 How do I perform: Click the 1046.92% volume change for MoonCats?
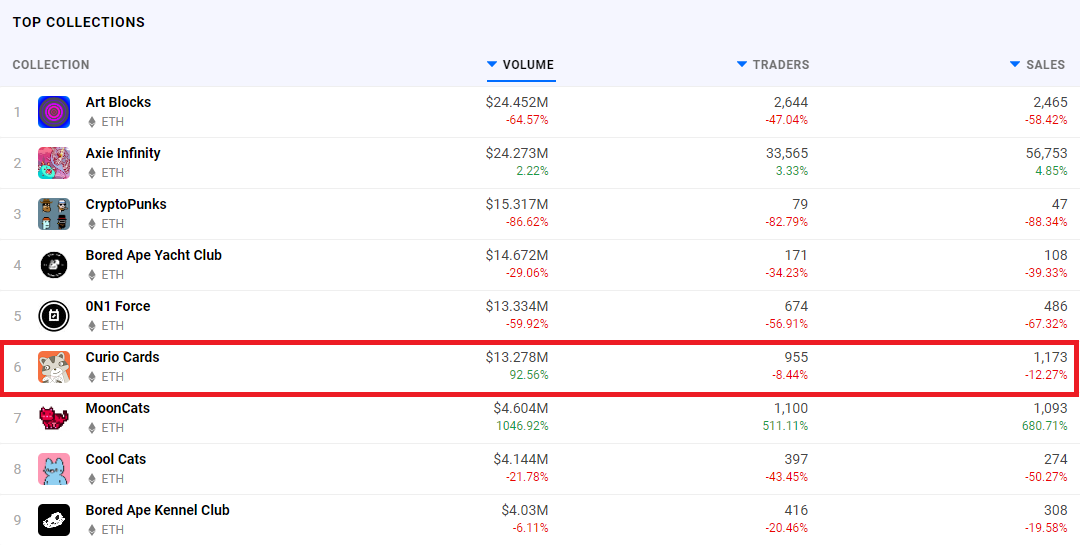(522, 426)
